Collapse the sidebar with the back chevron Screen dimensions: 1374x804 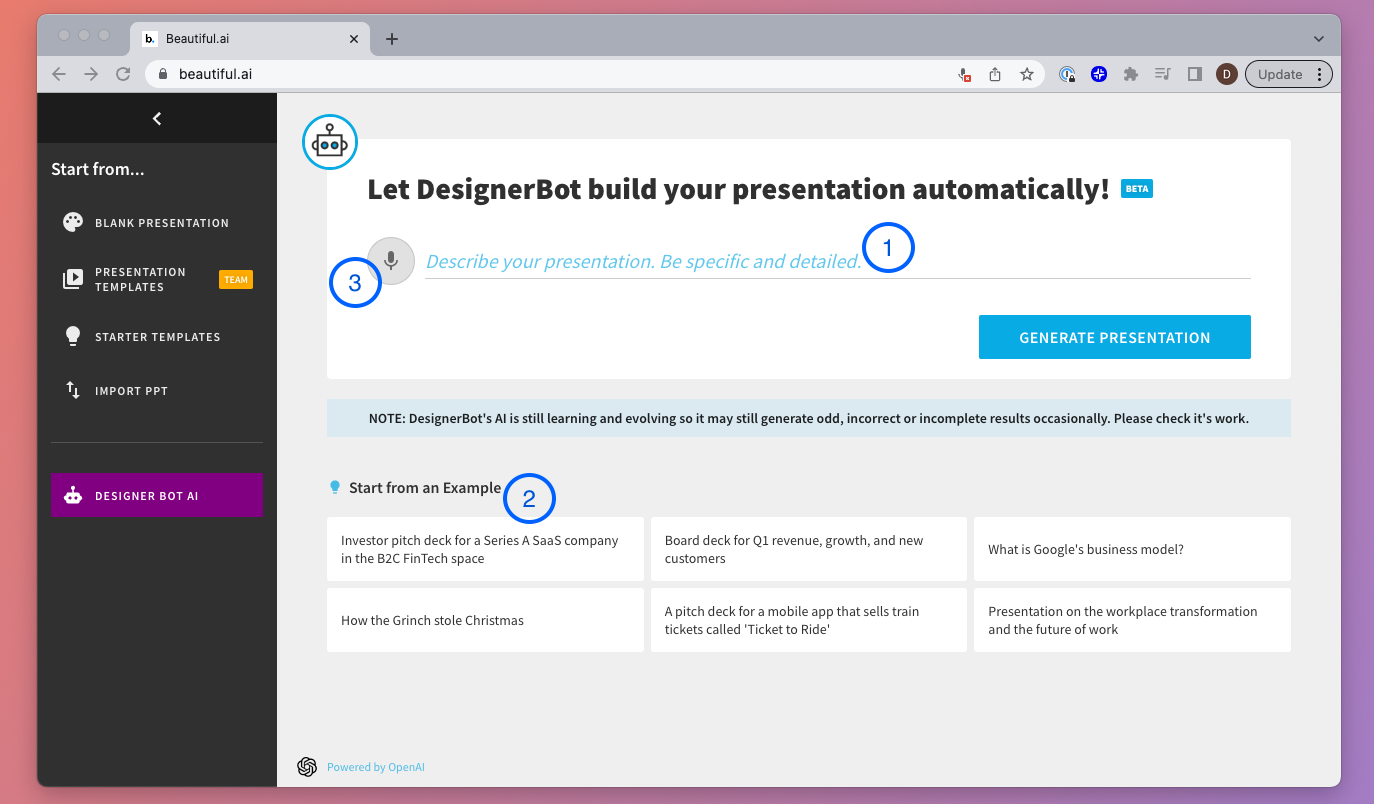(x=157, y=118)
